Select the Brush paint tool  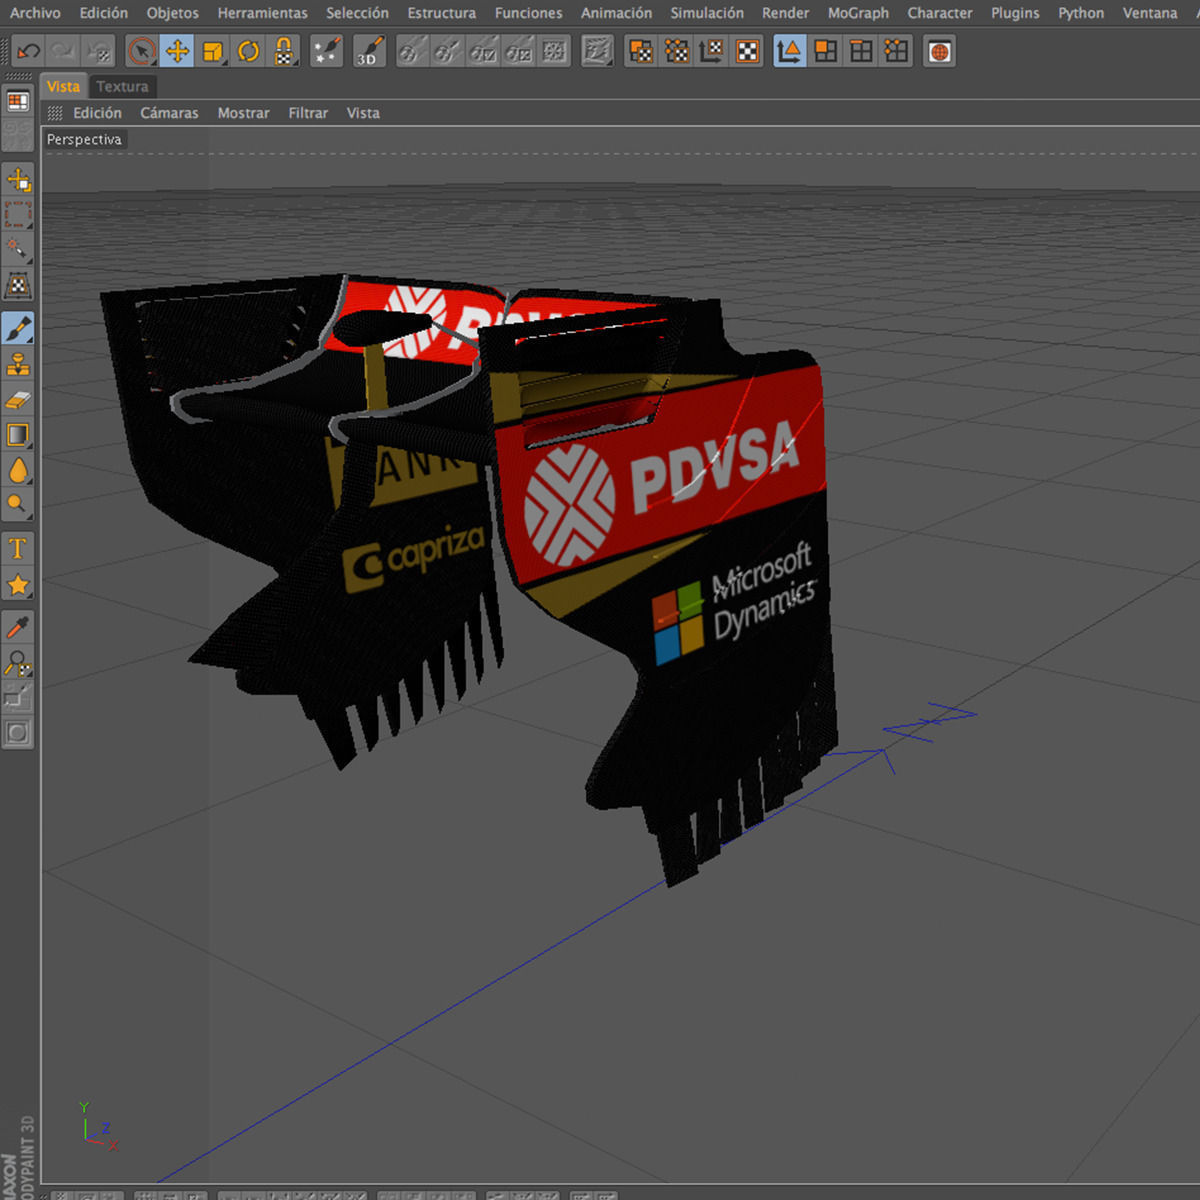point(18,328)
